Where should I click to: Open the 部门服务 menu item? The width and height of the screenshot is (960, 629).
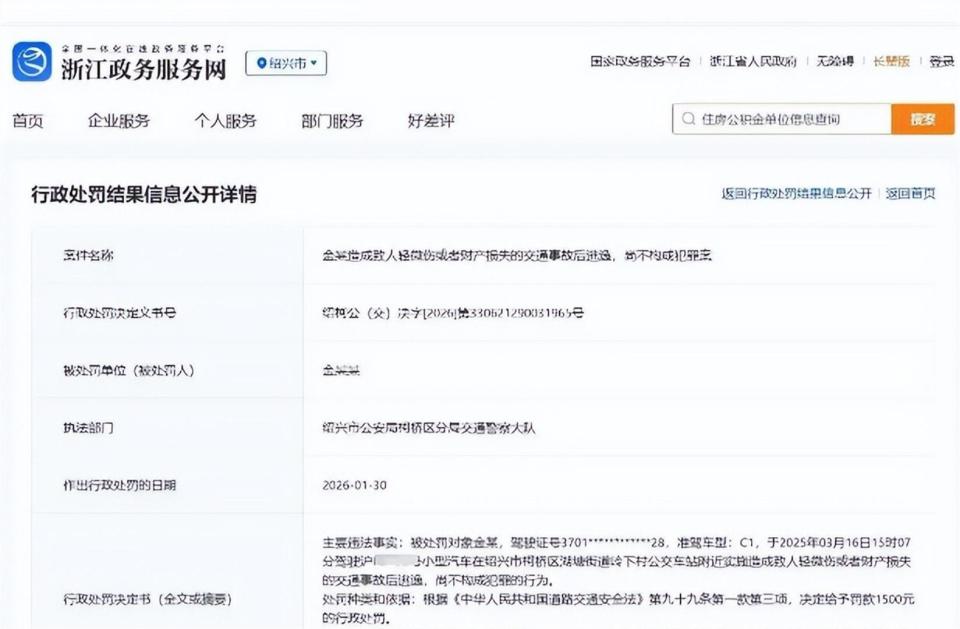pos(332,121)
